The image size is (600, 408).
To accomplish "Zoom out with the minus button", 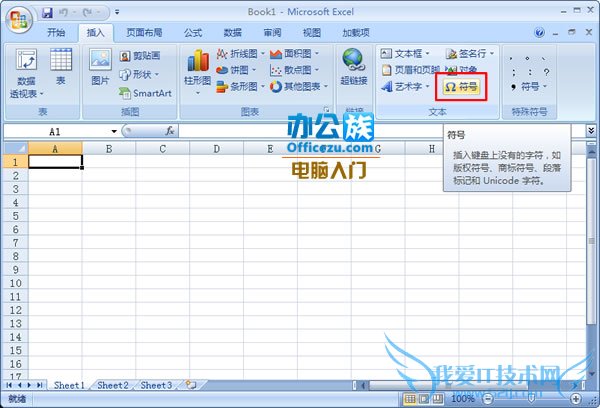I will point(488,399).
